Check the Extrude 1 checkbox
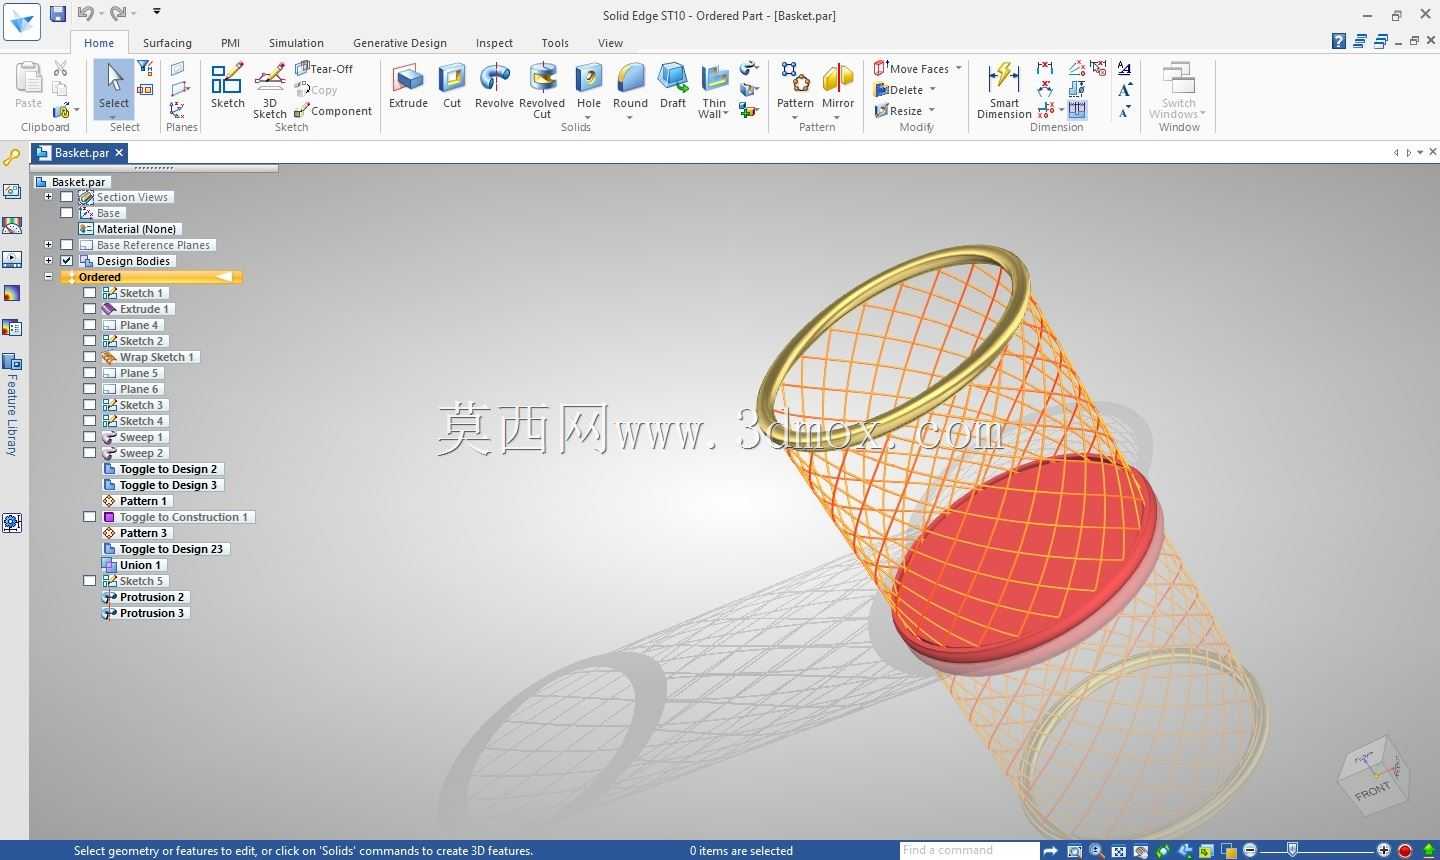The height and width of the screenshot is (860, 1440). pos(90,309)
